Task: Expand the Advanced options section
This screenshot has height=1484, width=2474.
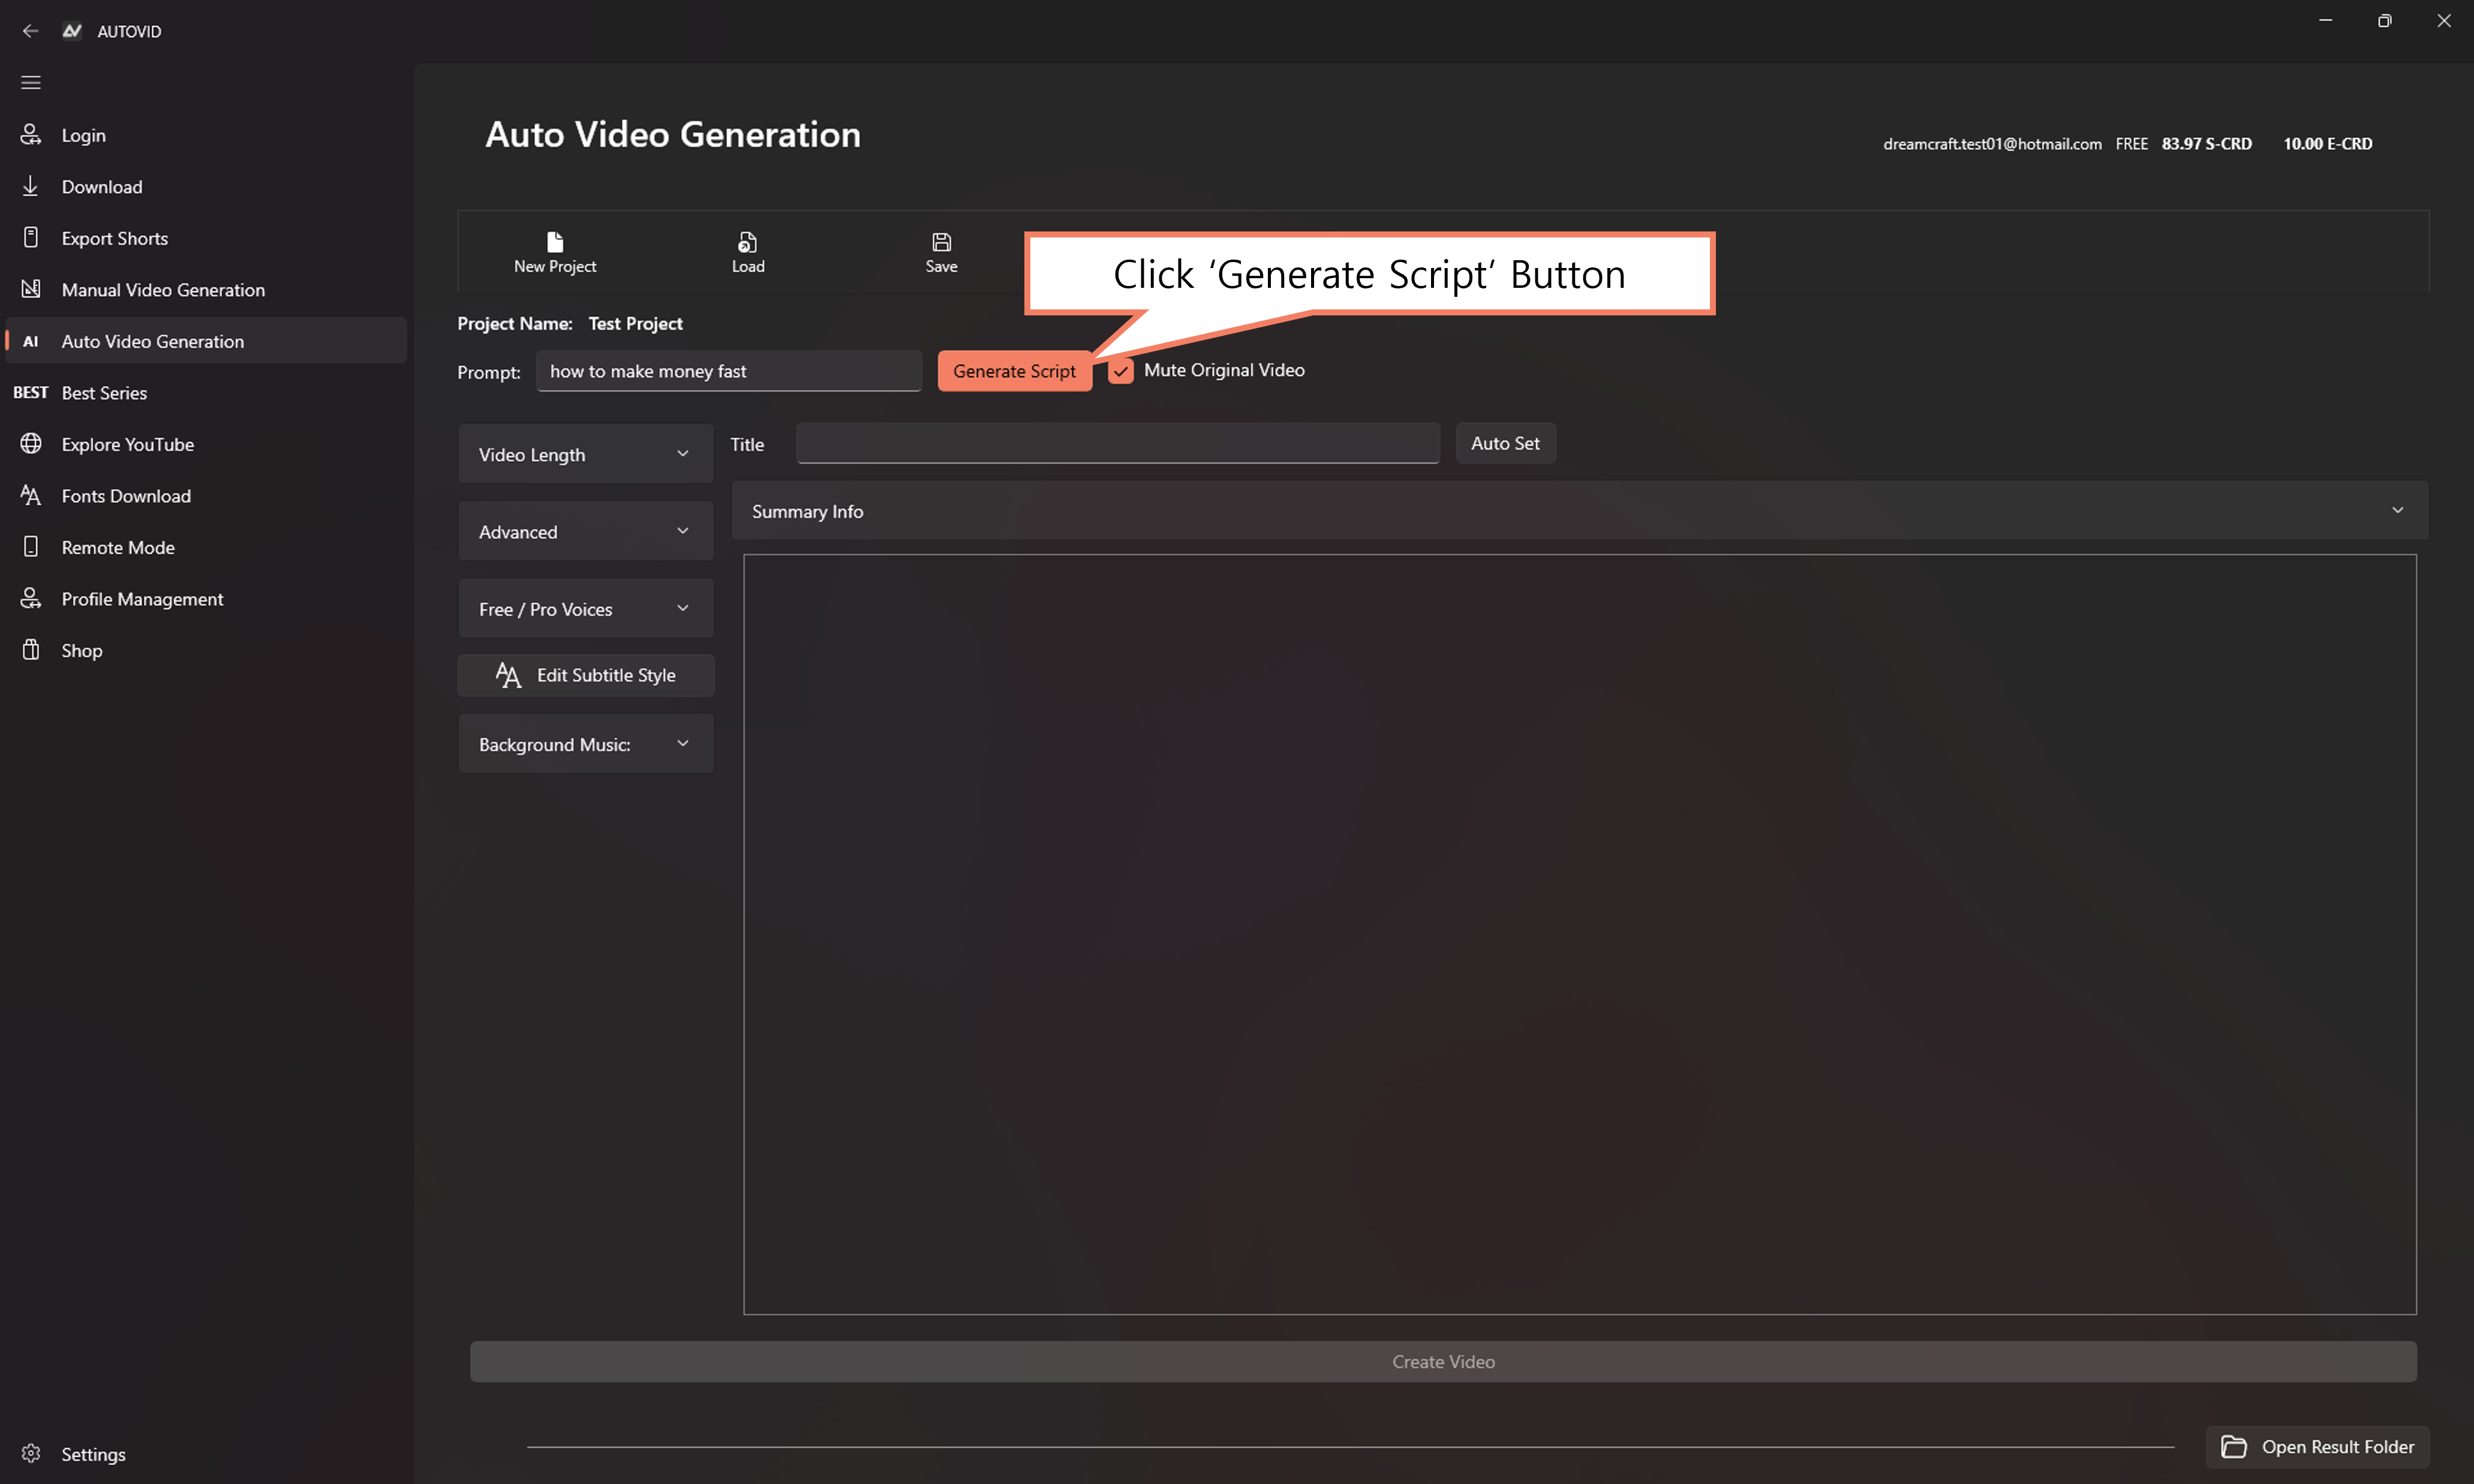Action: (585, 531)
